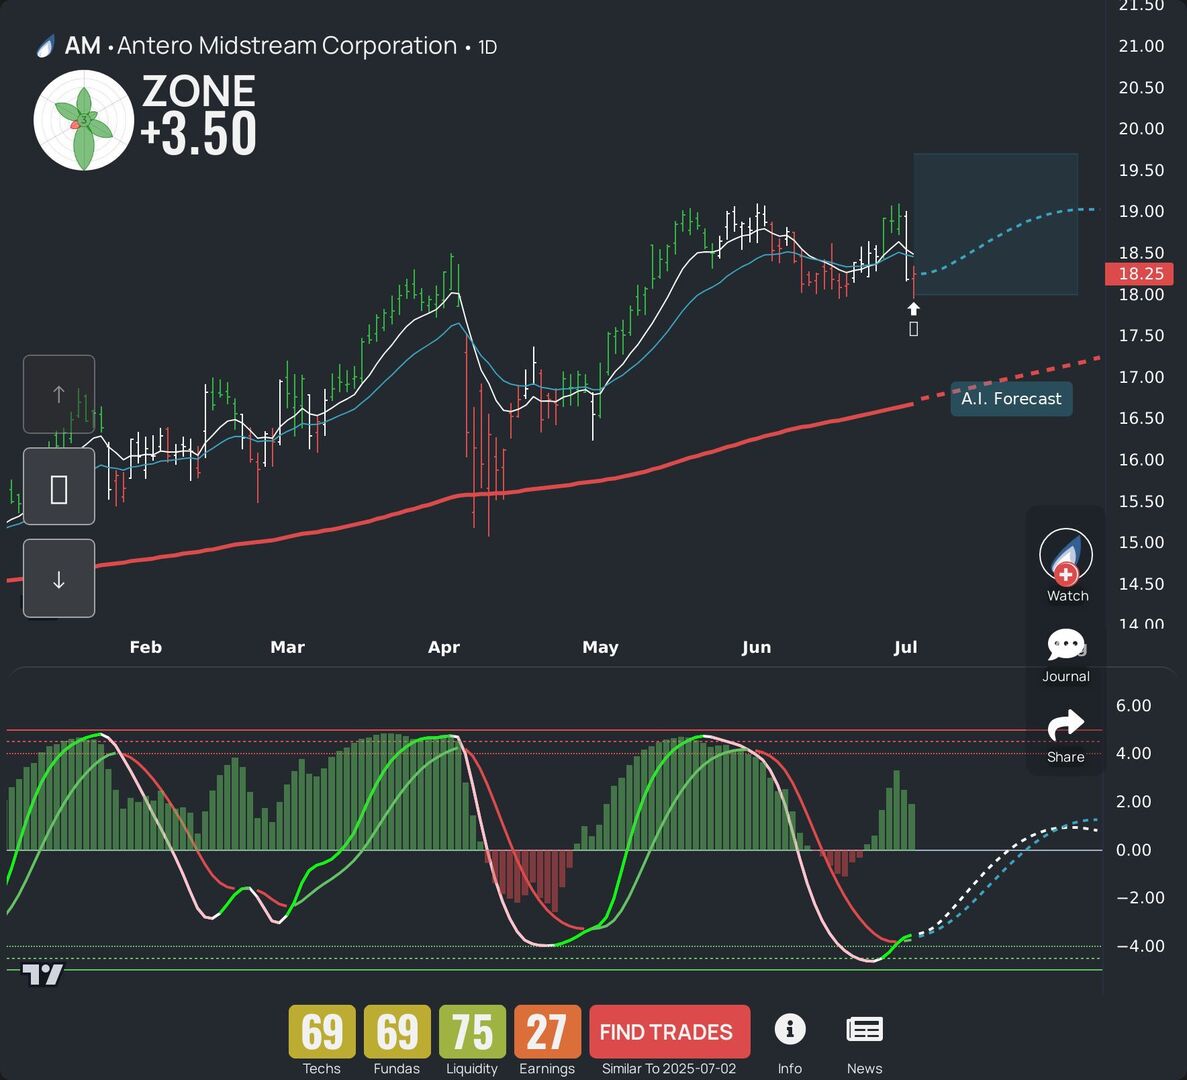Click the Jul month label

(x=905, y=647)
